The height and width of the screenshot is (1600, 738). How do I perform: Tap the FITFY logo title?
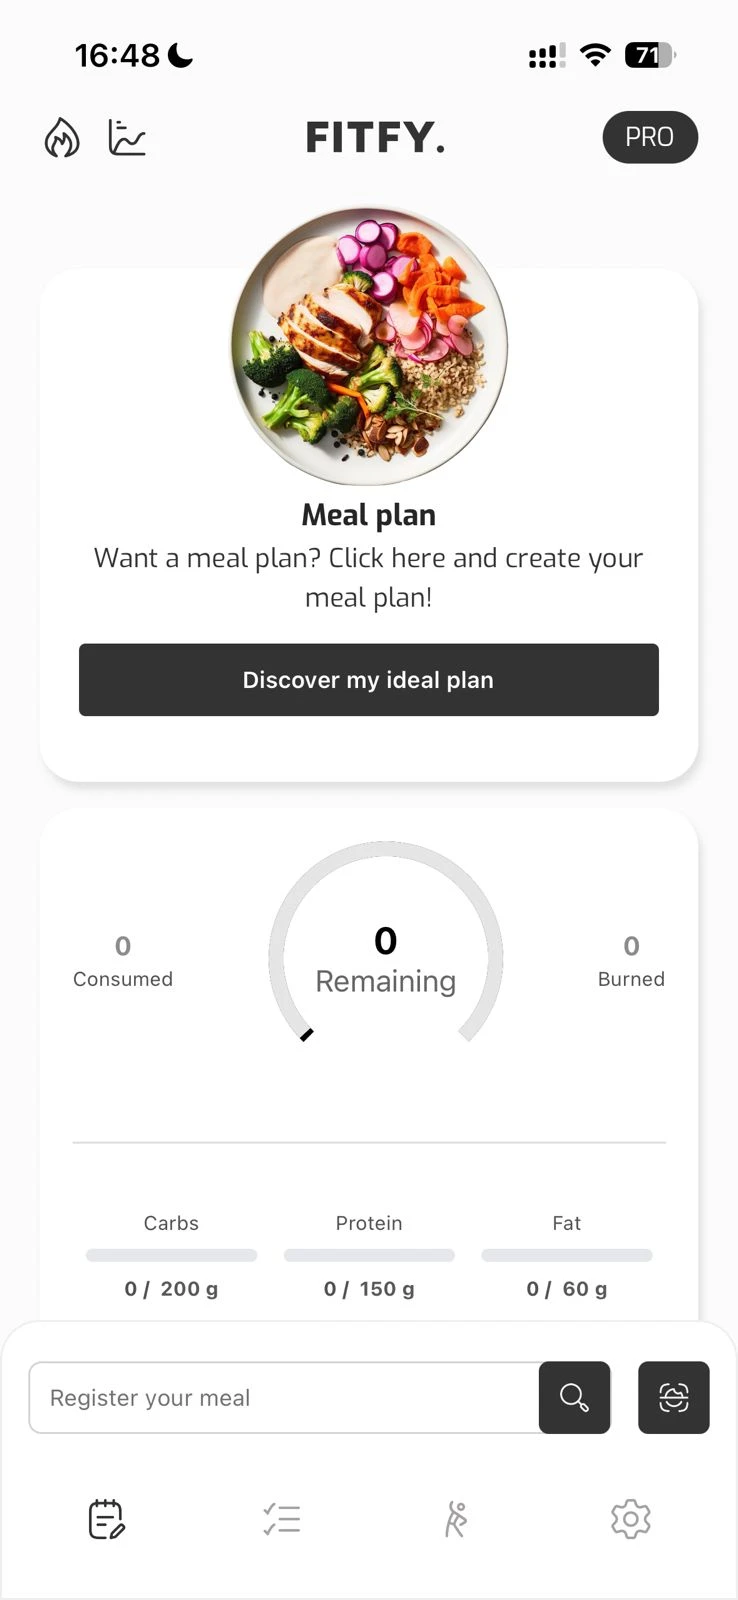pos(375,138)
